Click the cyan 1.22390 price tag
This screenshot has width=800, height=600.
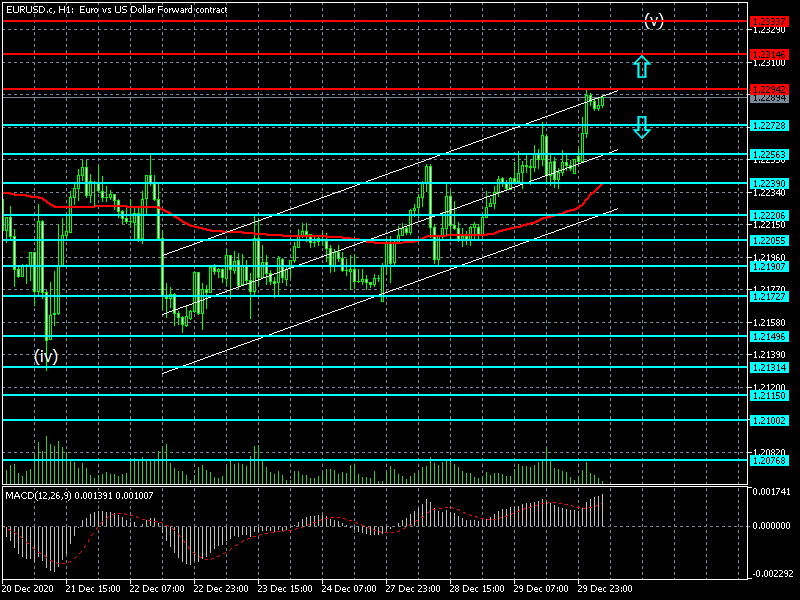769,184
